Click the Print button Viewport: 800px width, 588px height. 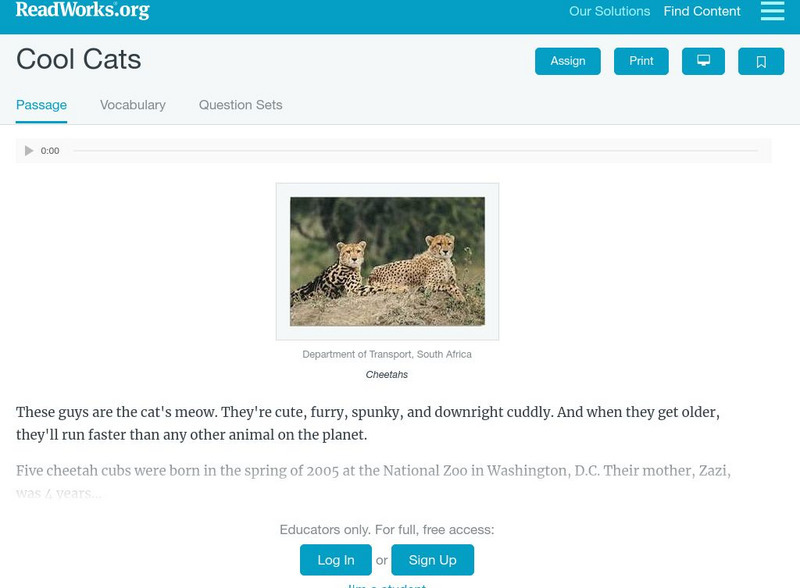tap(641, 61)
